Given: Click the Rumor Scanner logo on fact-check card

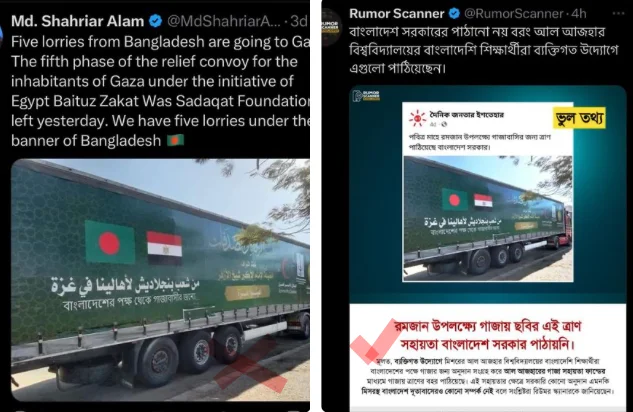Looking at the screenshot, I should (x=366, y=96).
